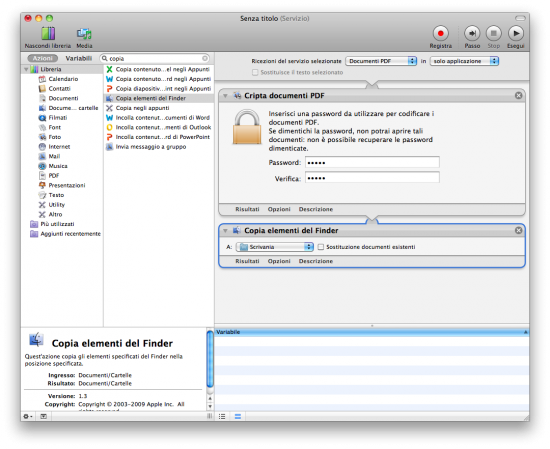Show Risultati of Cripta documenti PDF
The image size is (550, 449).
247,209
